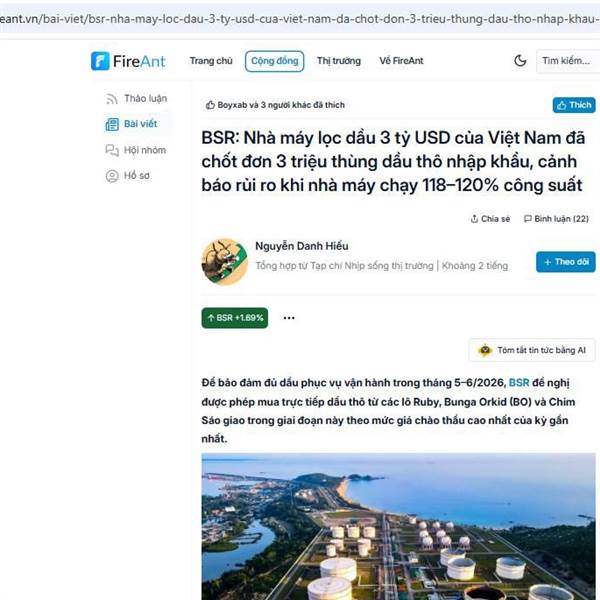
Task: Open the Trang chủ menu item
Action: point(211,61)
